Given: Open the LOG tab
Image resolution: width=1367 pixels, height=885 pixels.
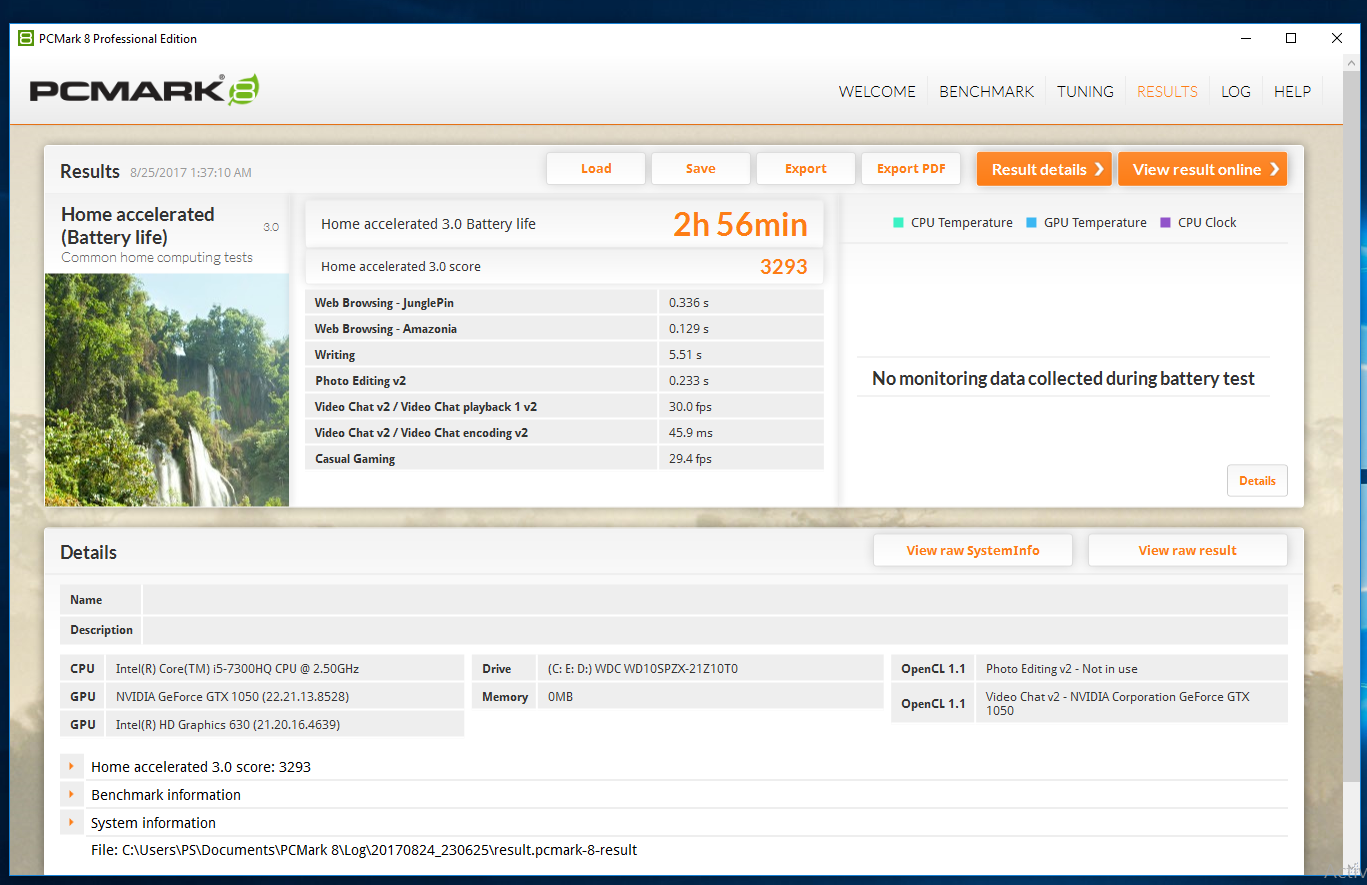Looking at the screenshot, I should coord(1235,91).
